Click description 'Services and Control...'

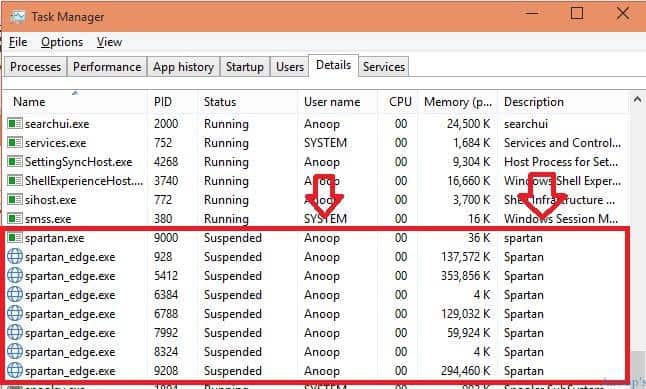[x=562, y=143]
